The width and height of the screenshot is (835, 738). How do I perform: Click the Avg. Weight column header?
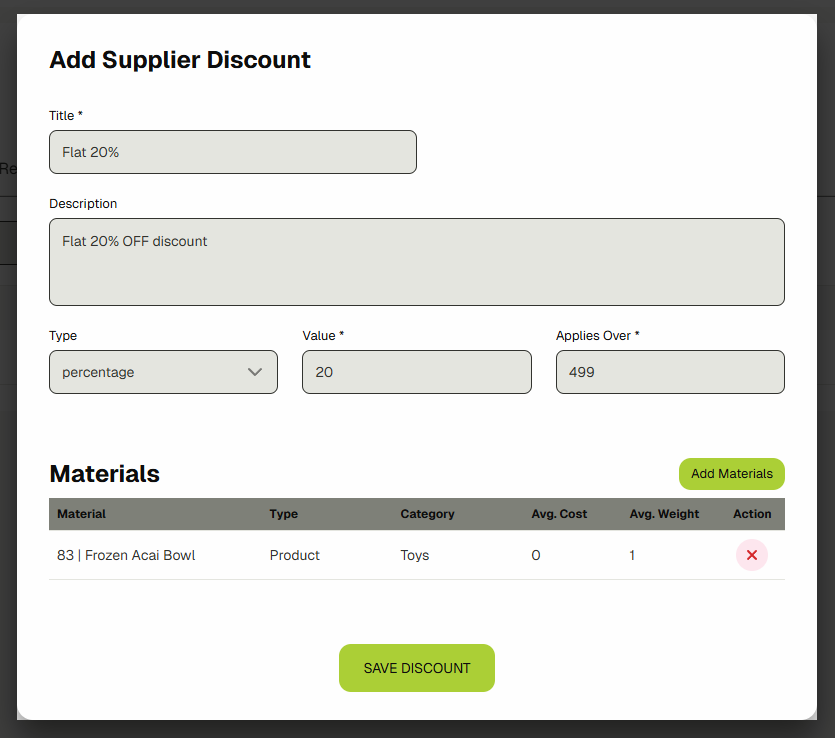(662, 514)
